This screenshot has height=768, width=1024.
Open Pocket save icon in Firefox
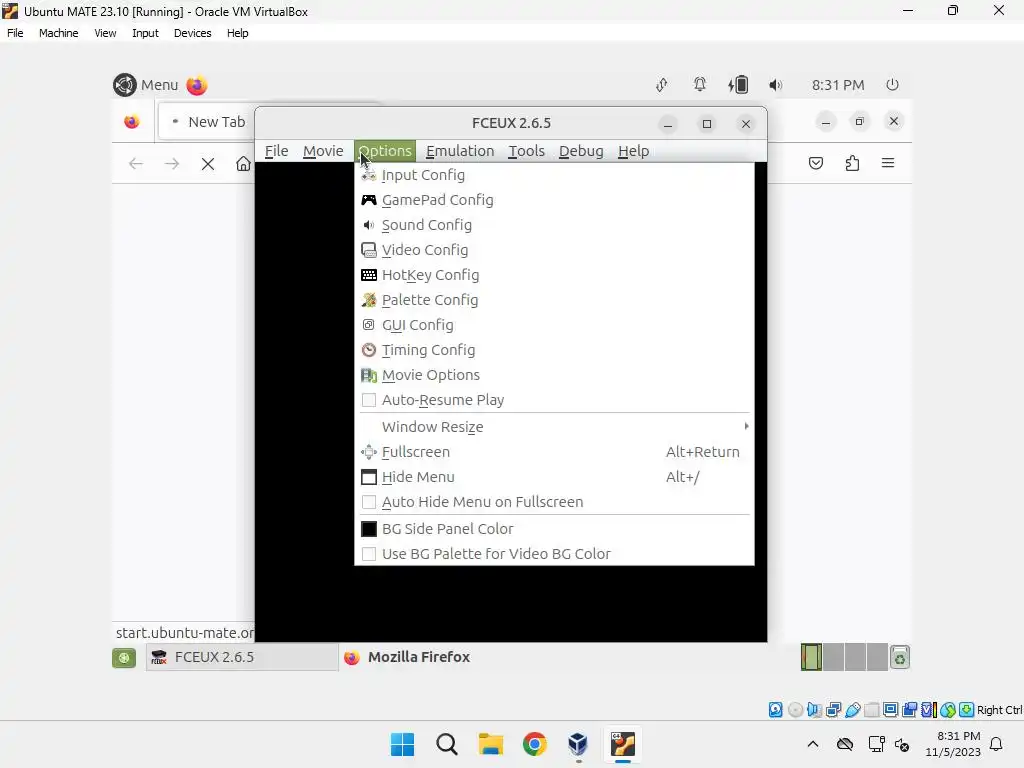point(816,163)
